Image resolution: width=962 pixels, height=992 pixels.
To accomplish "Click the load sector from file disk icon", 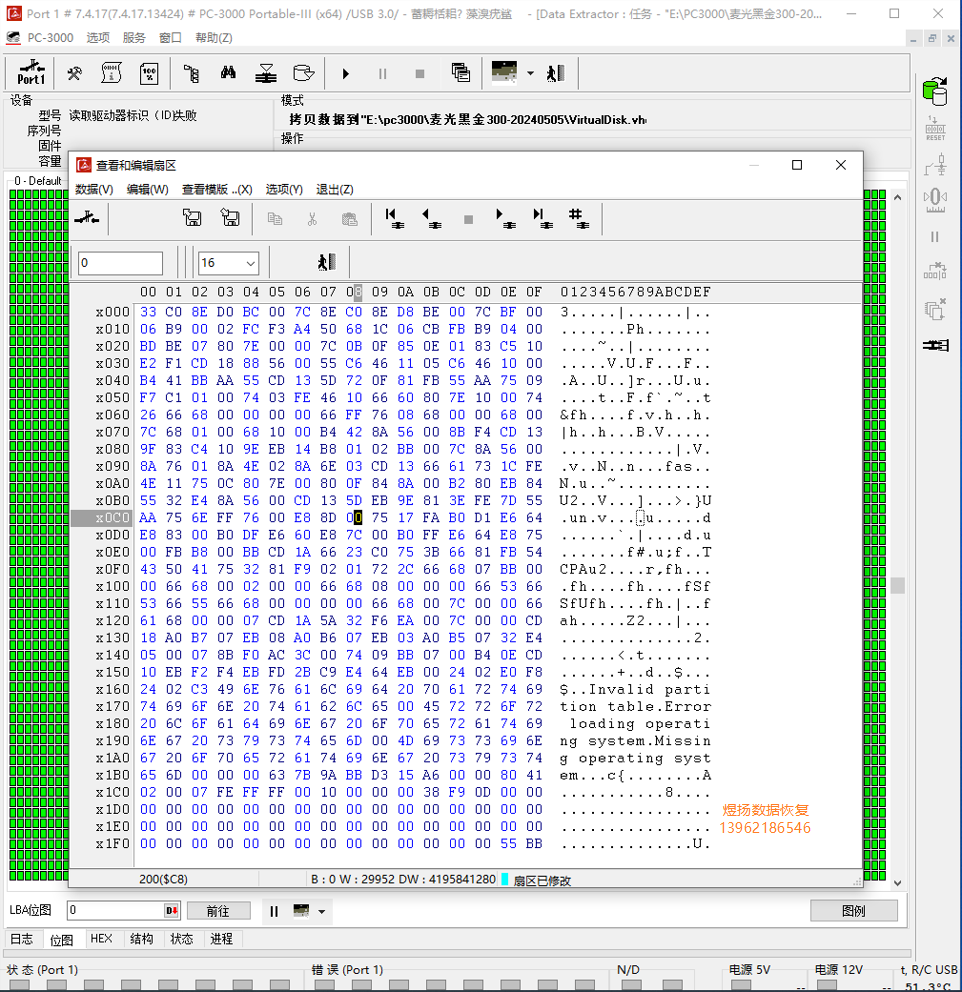I will coord(192,218).
